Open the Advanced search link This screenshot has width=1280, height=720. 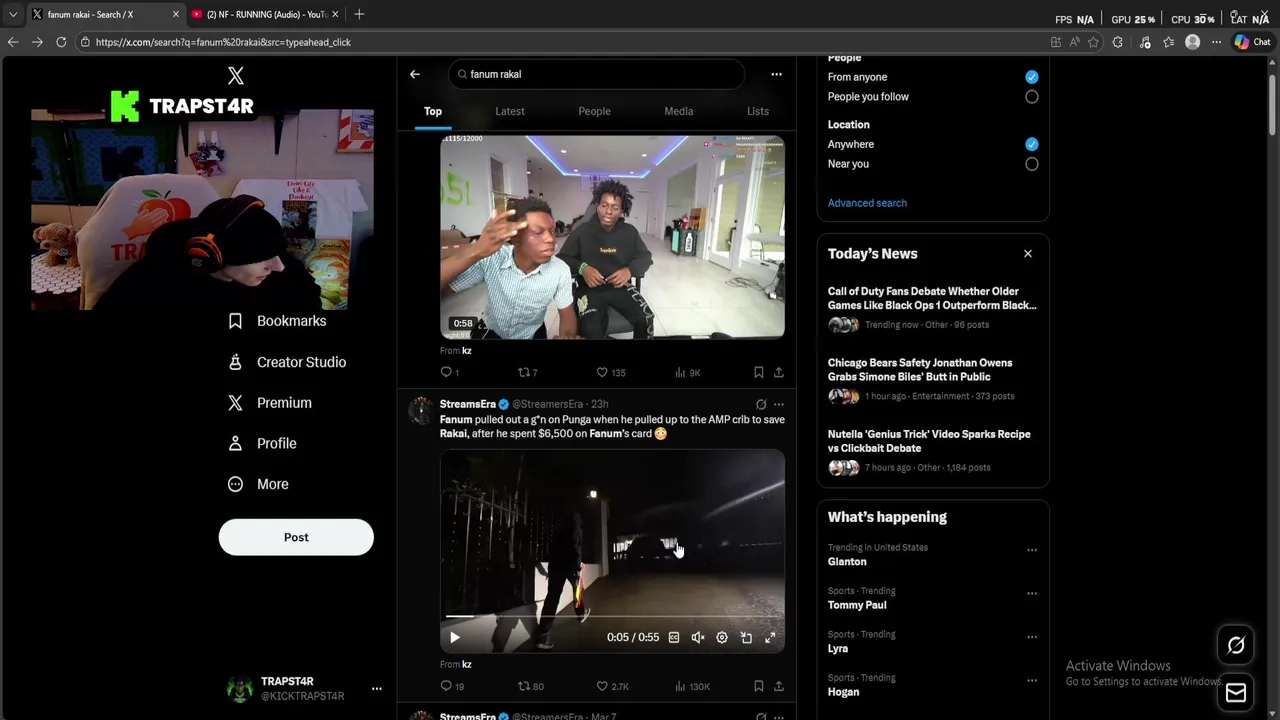tap(867, 203)
